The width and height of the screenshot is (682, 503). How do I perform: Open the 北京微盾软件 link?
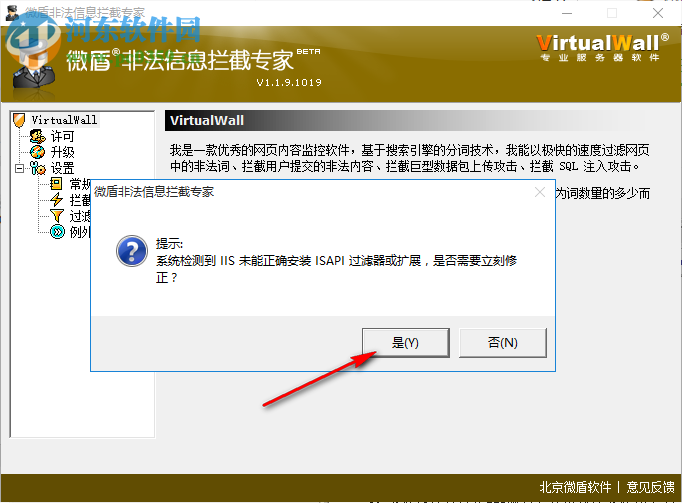[x=575, y=487]
